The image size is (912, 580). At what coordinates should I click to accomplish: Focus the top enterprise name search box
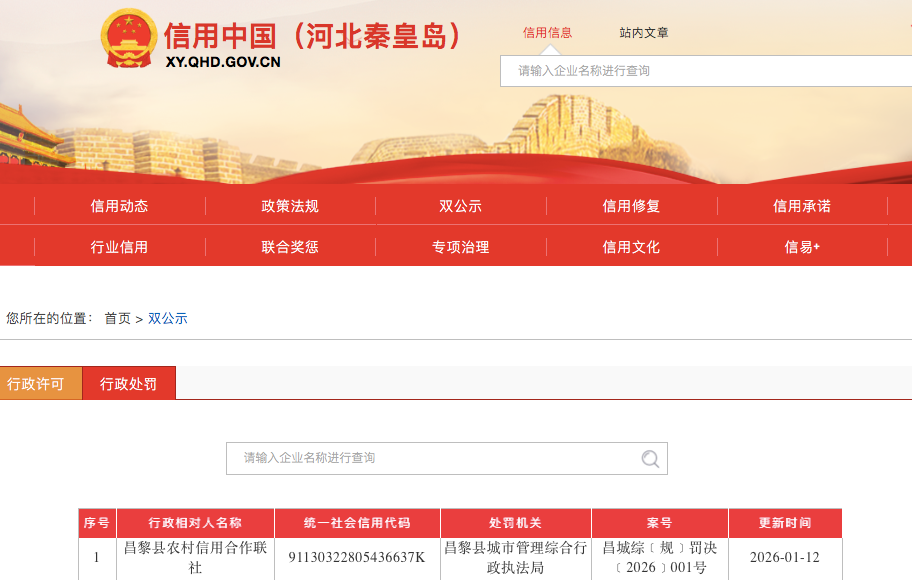tap(700, 71)
